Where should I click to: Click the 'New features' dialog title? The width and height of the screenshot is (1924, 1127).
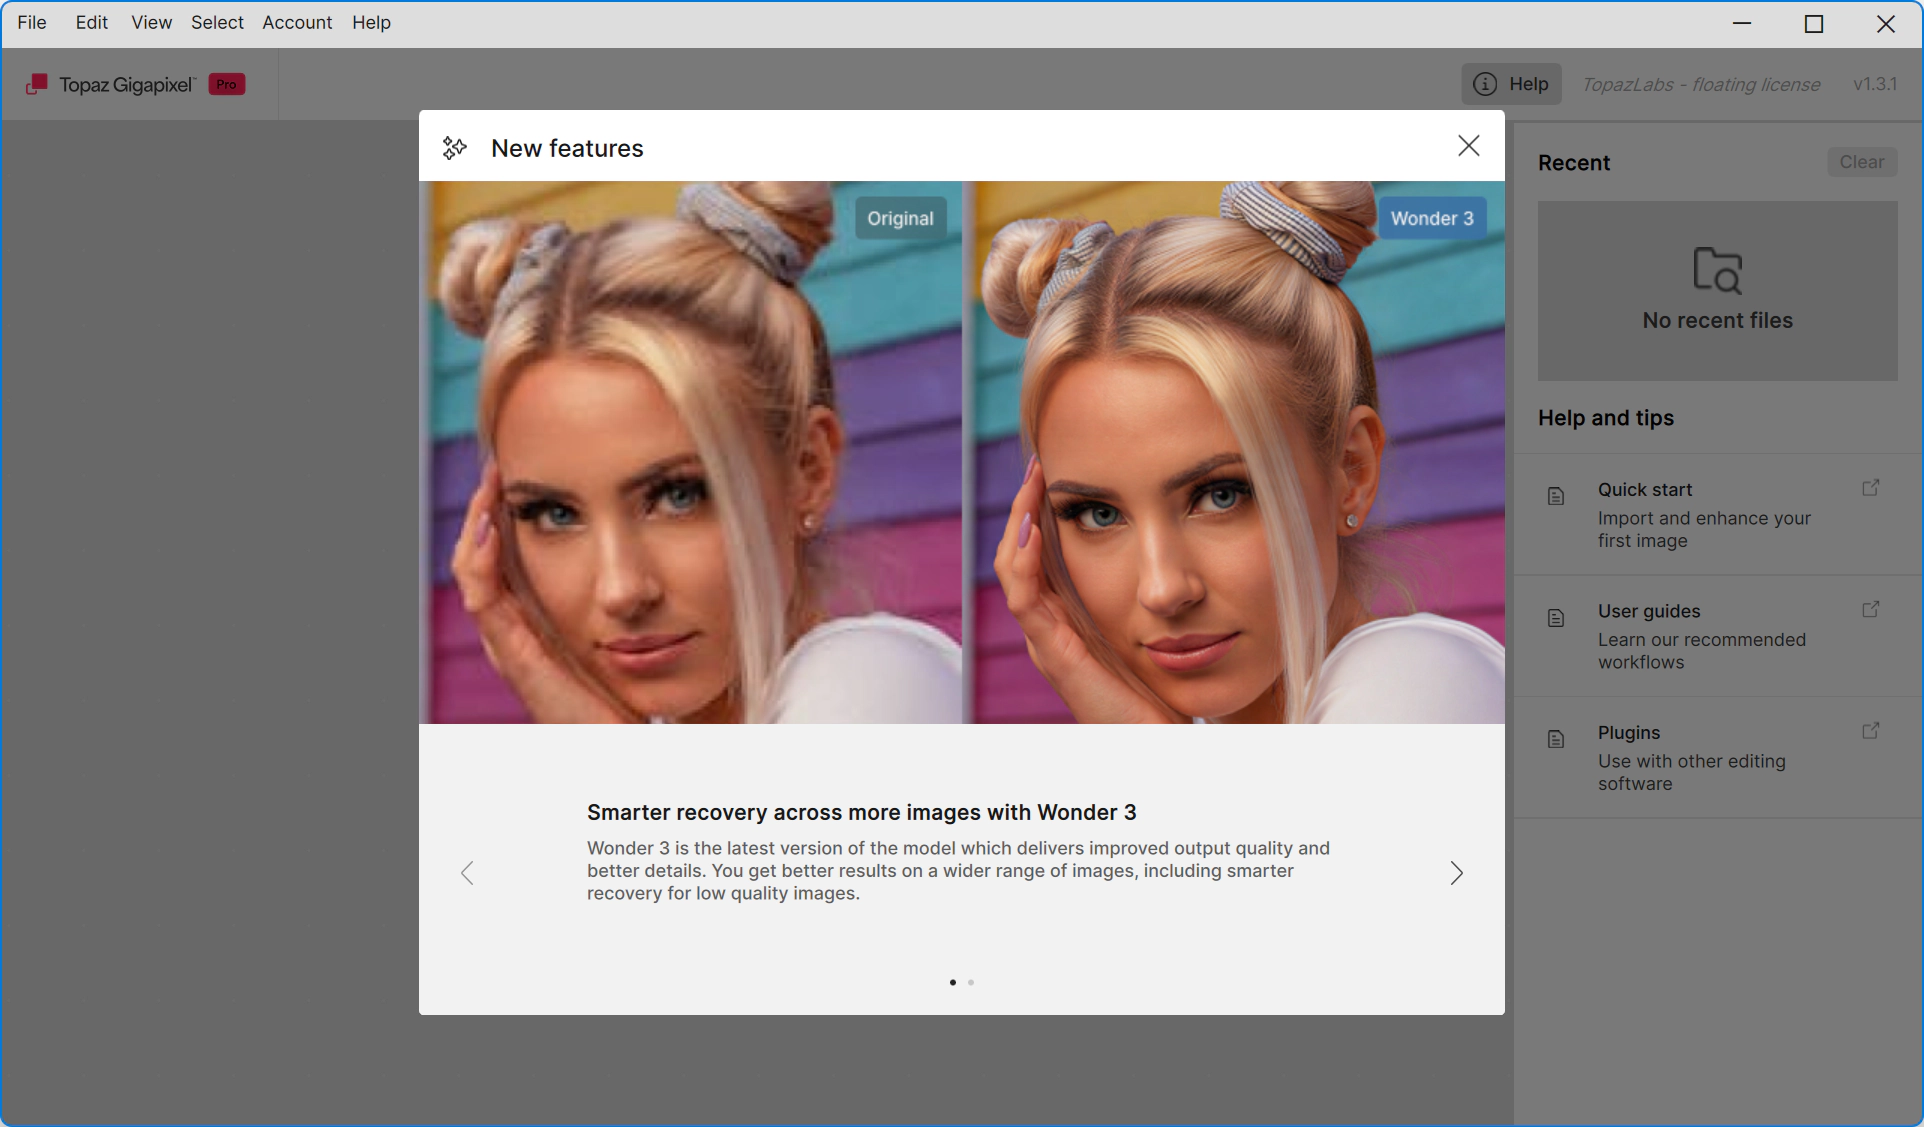coord(567,148)
